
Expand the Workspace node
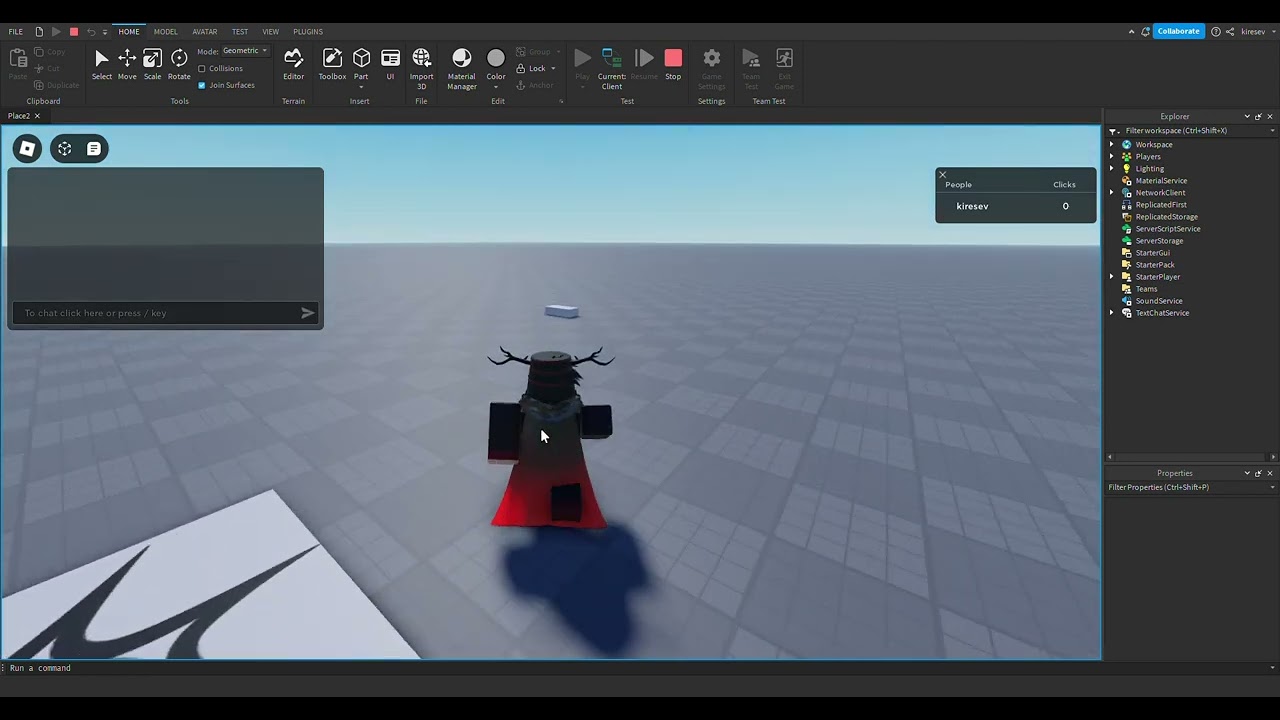pos(1112,145)
